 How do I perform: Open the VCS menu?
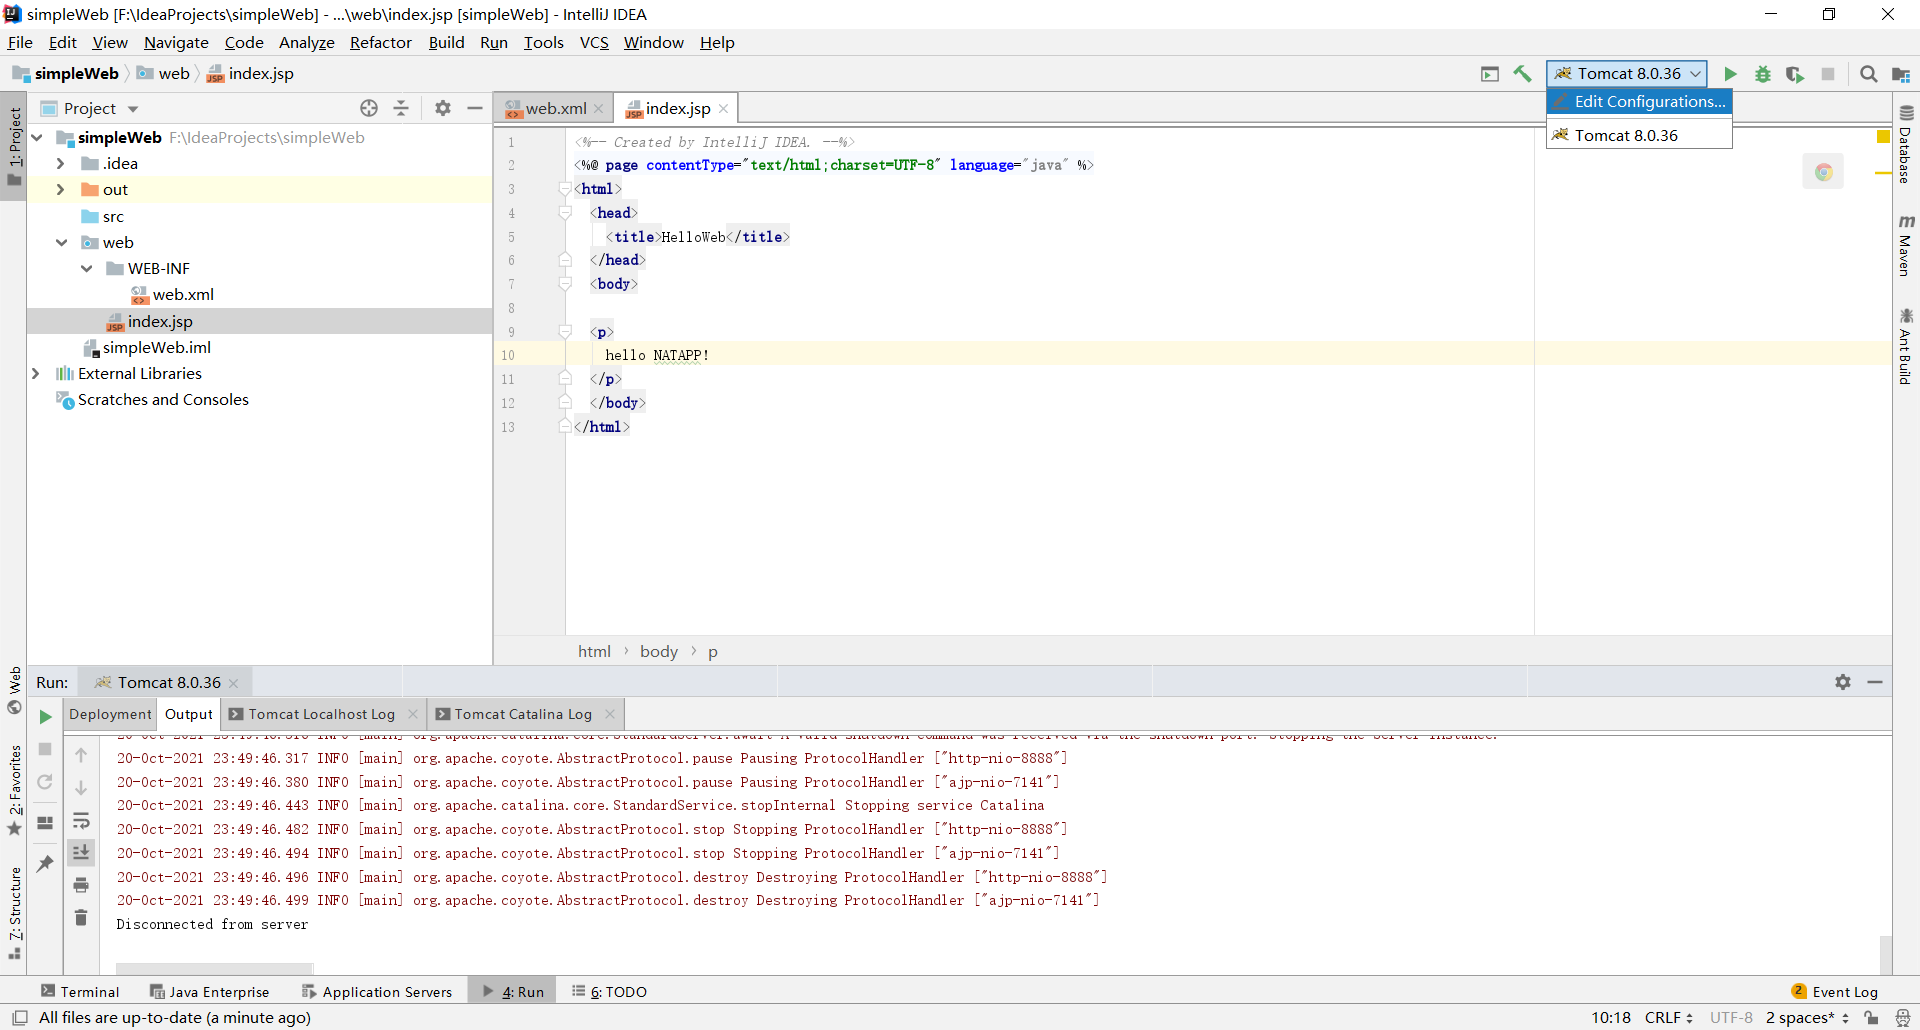[x=594, y=42]
